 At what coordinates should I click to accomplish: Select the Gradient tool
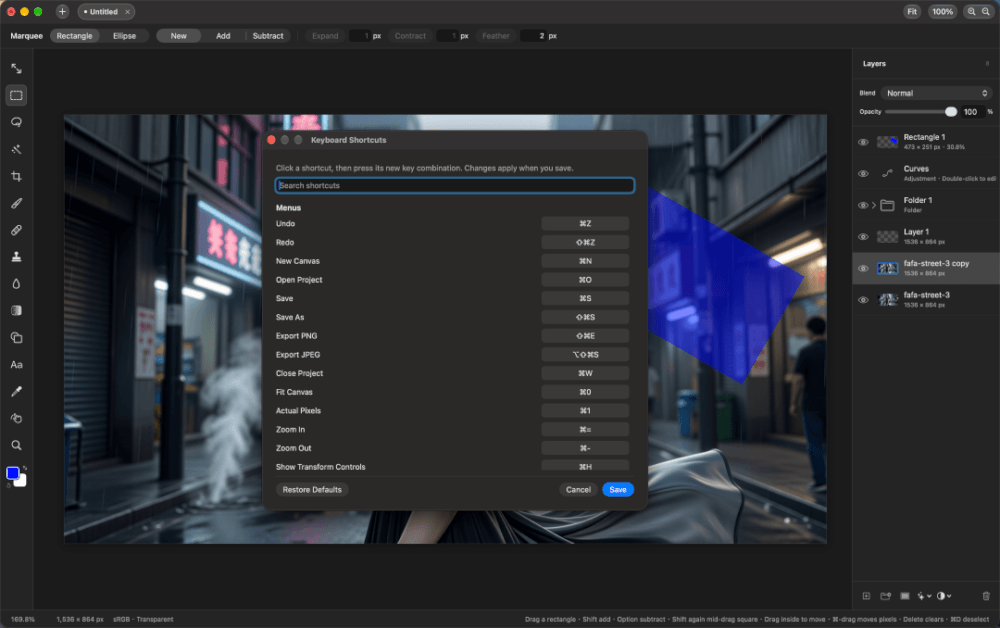pos(17,310)
